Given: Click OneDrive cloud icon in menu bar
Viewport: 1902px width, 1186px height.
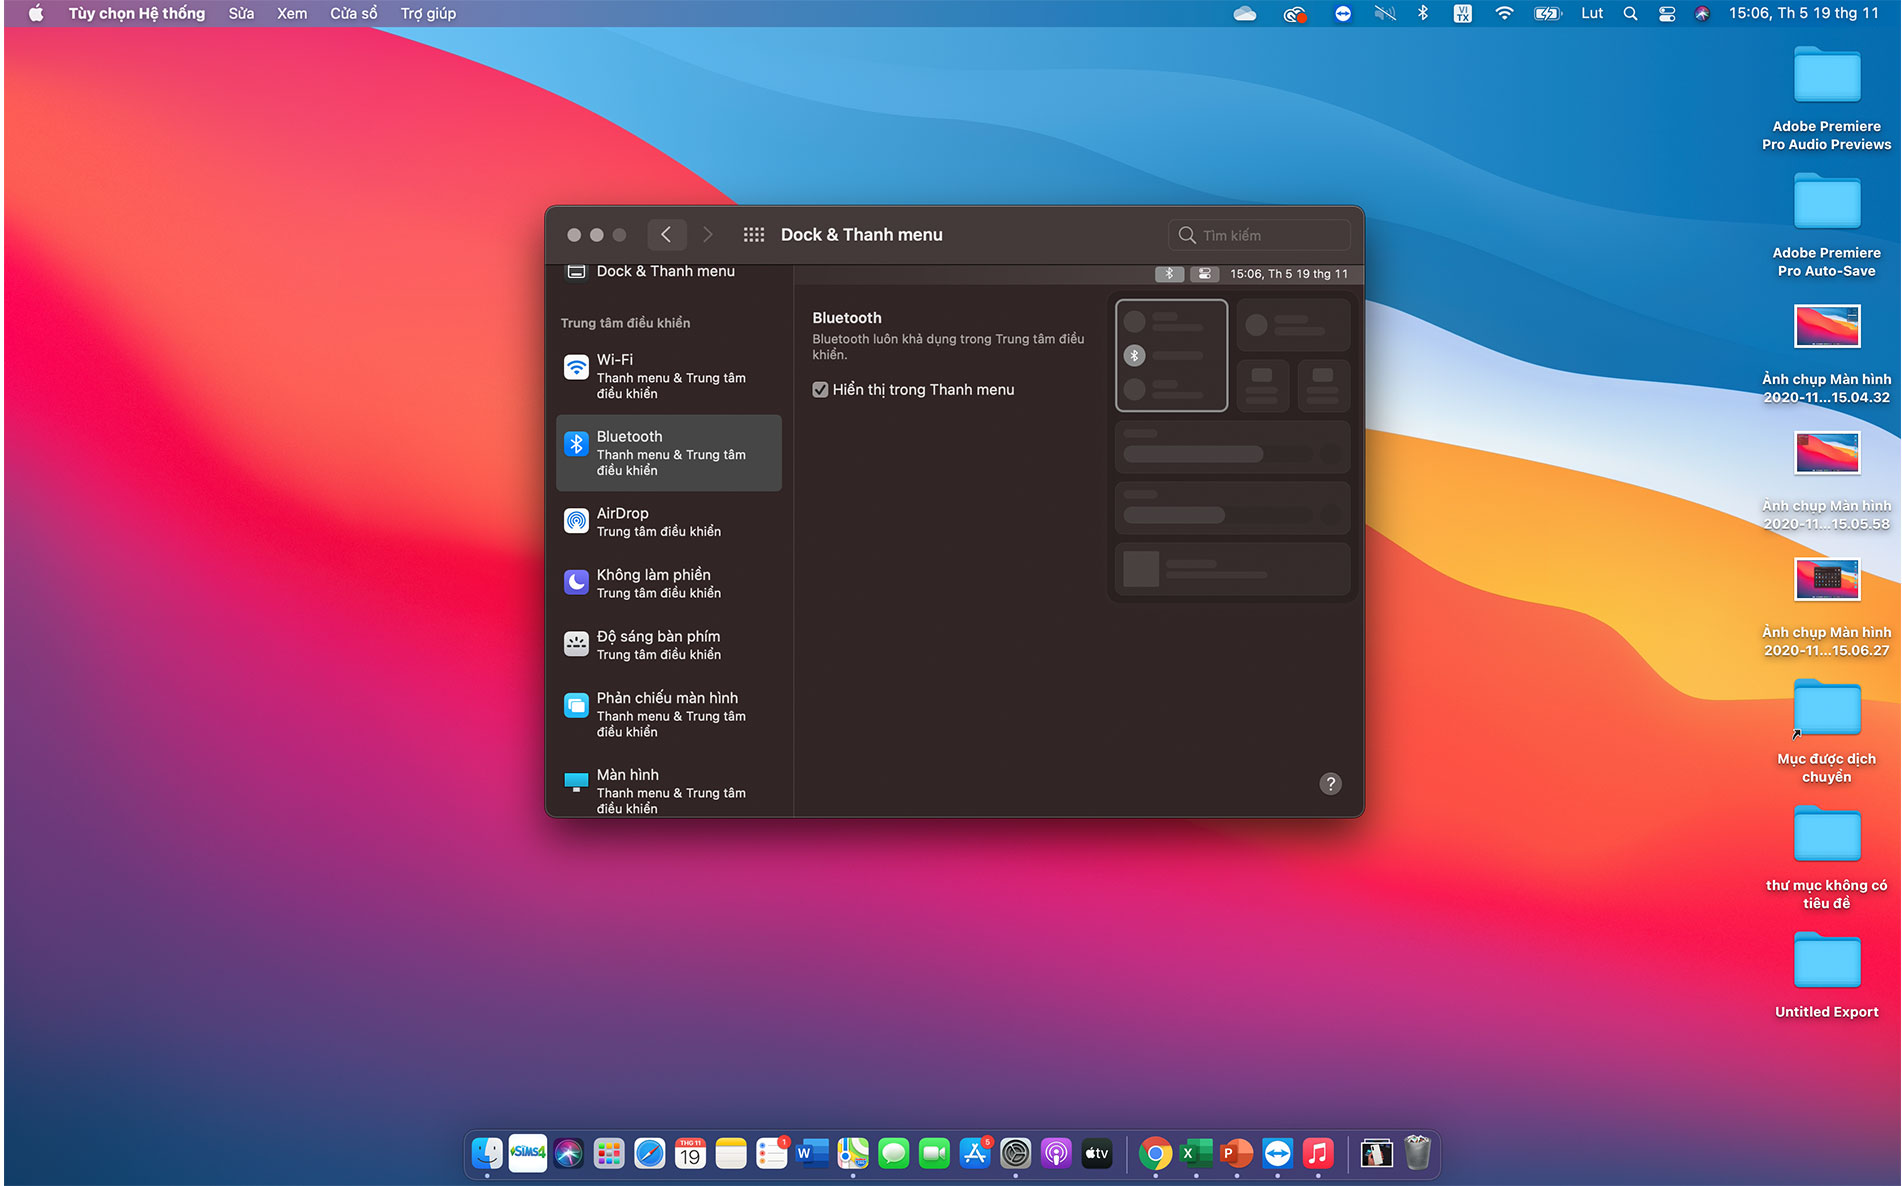Looking at the screenshot, I should (1245, 13).
